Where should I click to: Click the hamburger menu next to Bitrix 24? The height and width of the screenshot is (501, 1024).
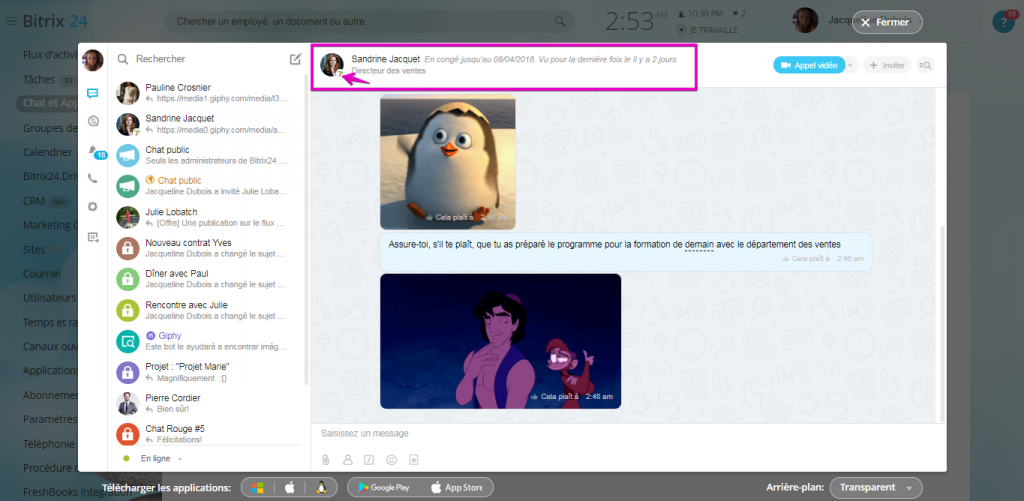(11, 21)
